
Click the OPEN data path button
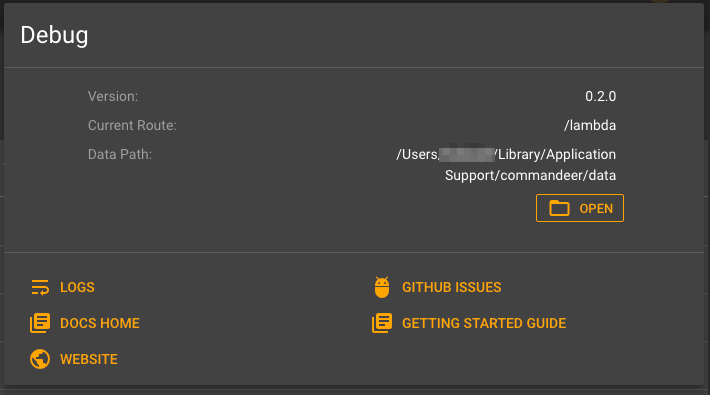(580, 208)
